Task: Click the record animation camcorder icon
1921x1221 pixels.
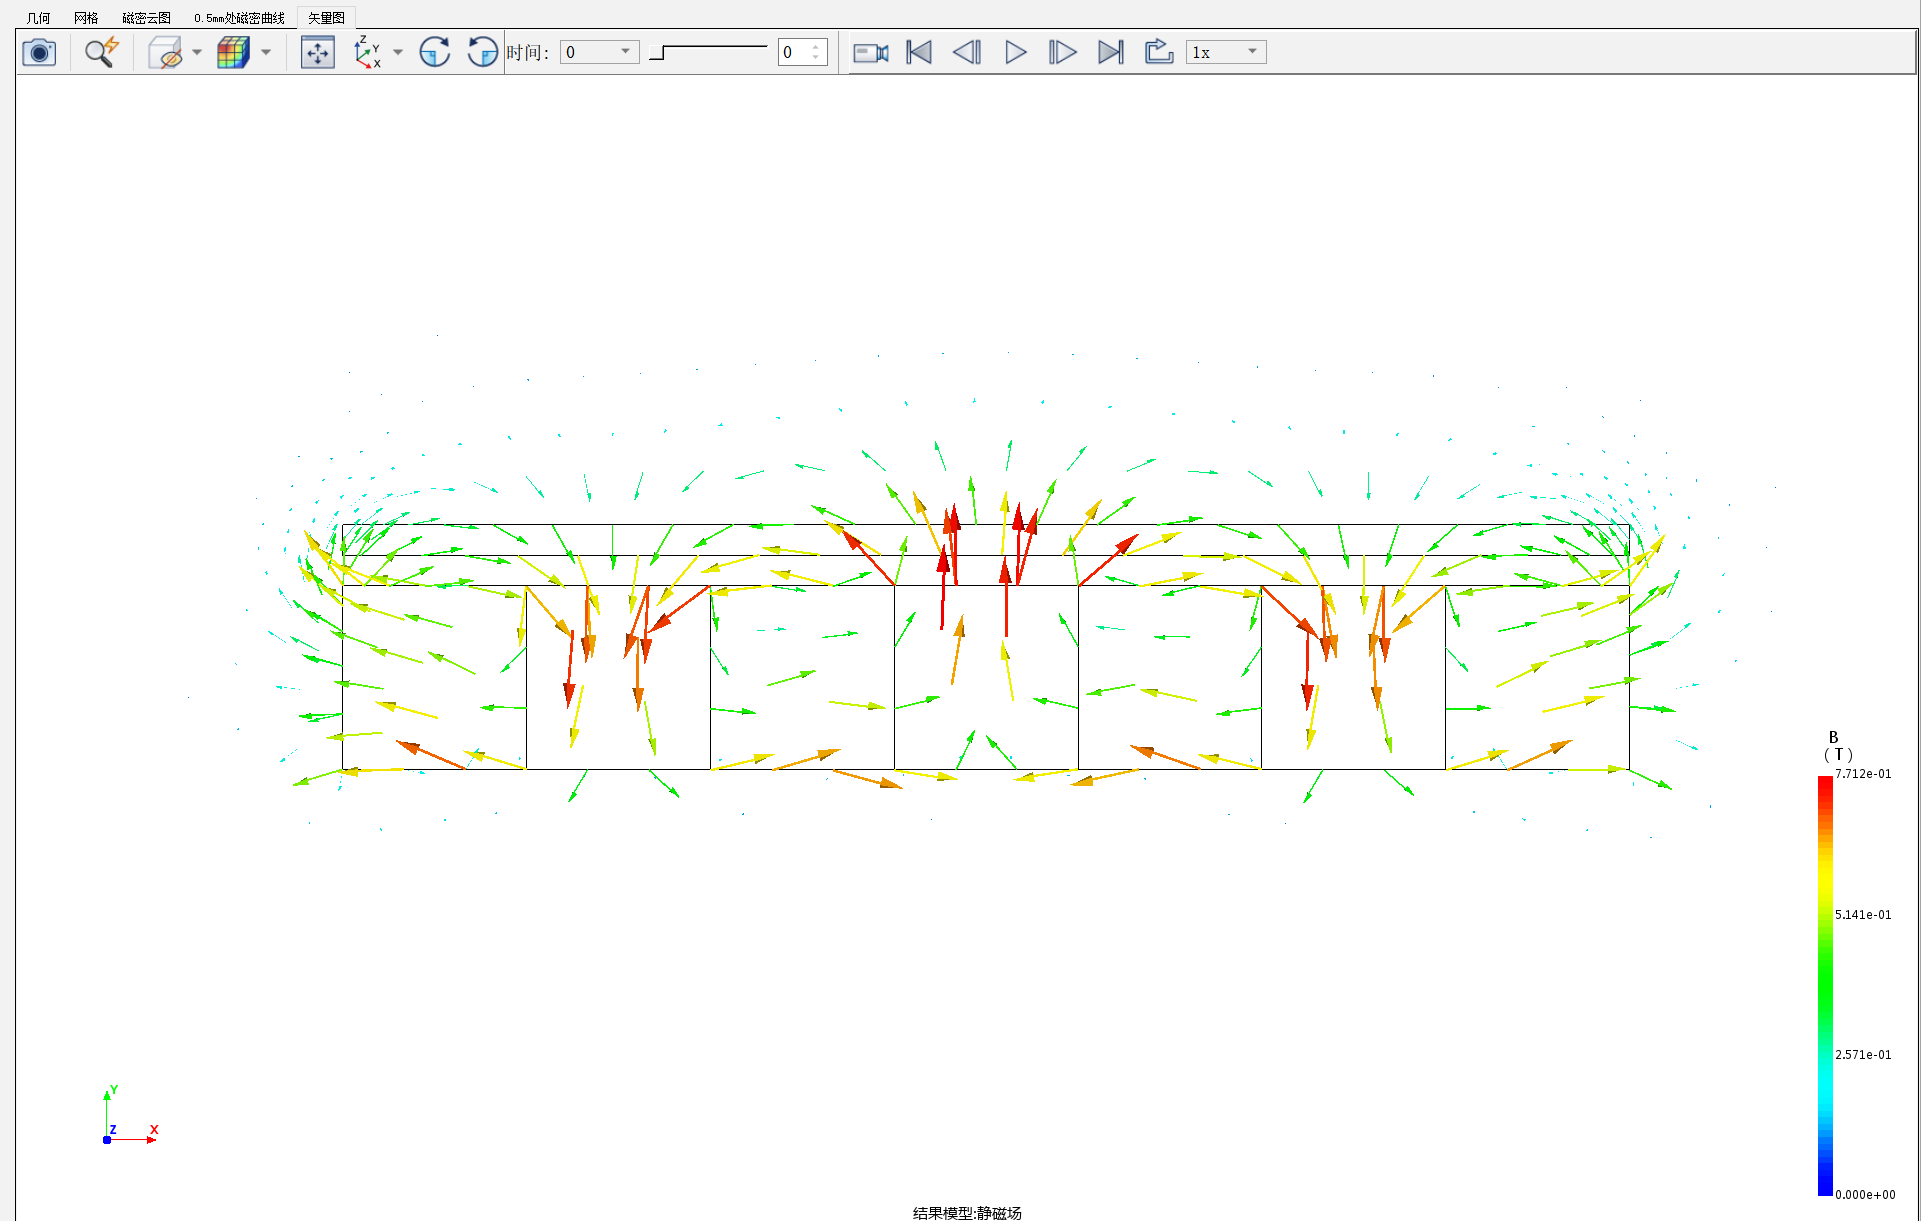Action: [870, 52]
